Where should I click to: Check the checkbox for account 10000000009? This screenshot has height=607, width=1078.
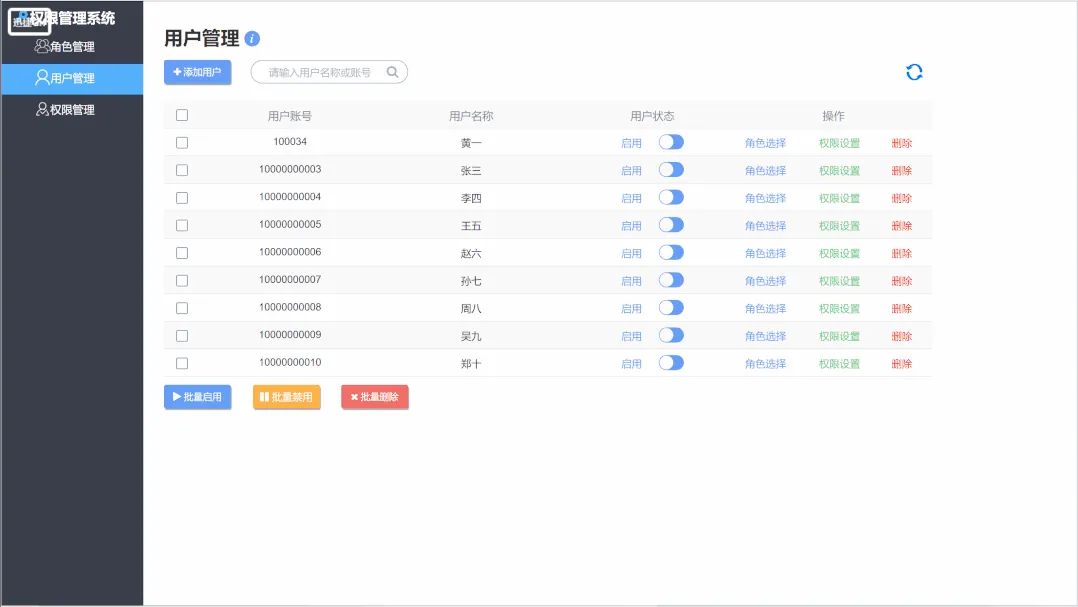coord(182,335)
